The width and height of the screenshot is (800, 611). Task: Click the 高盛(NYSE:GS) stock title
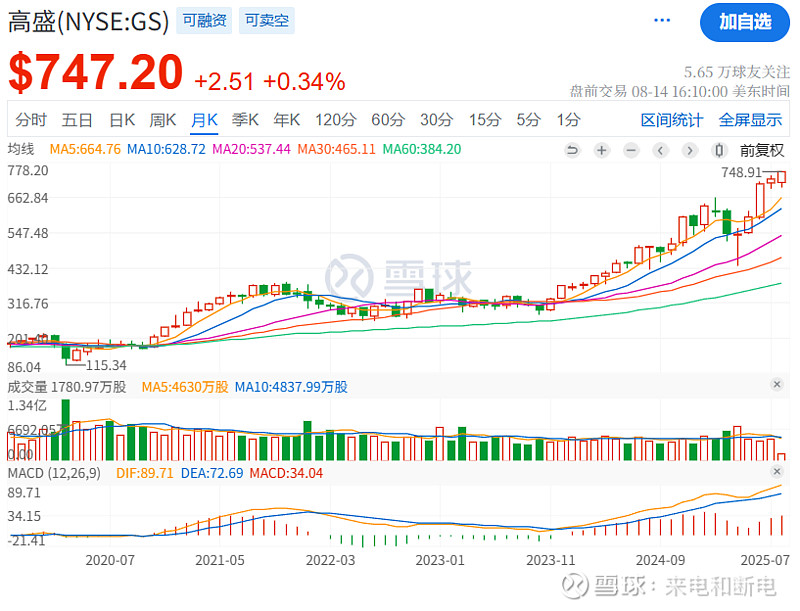click(88, 21)
